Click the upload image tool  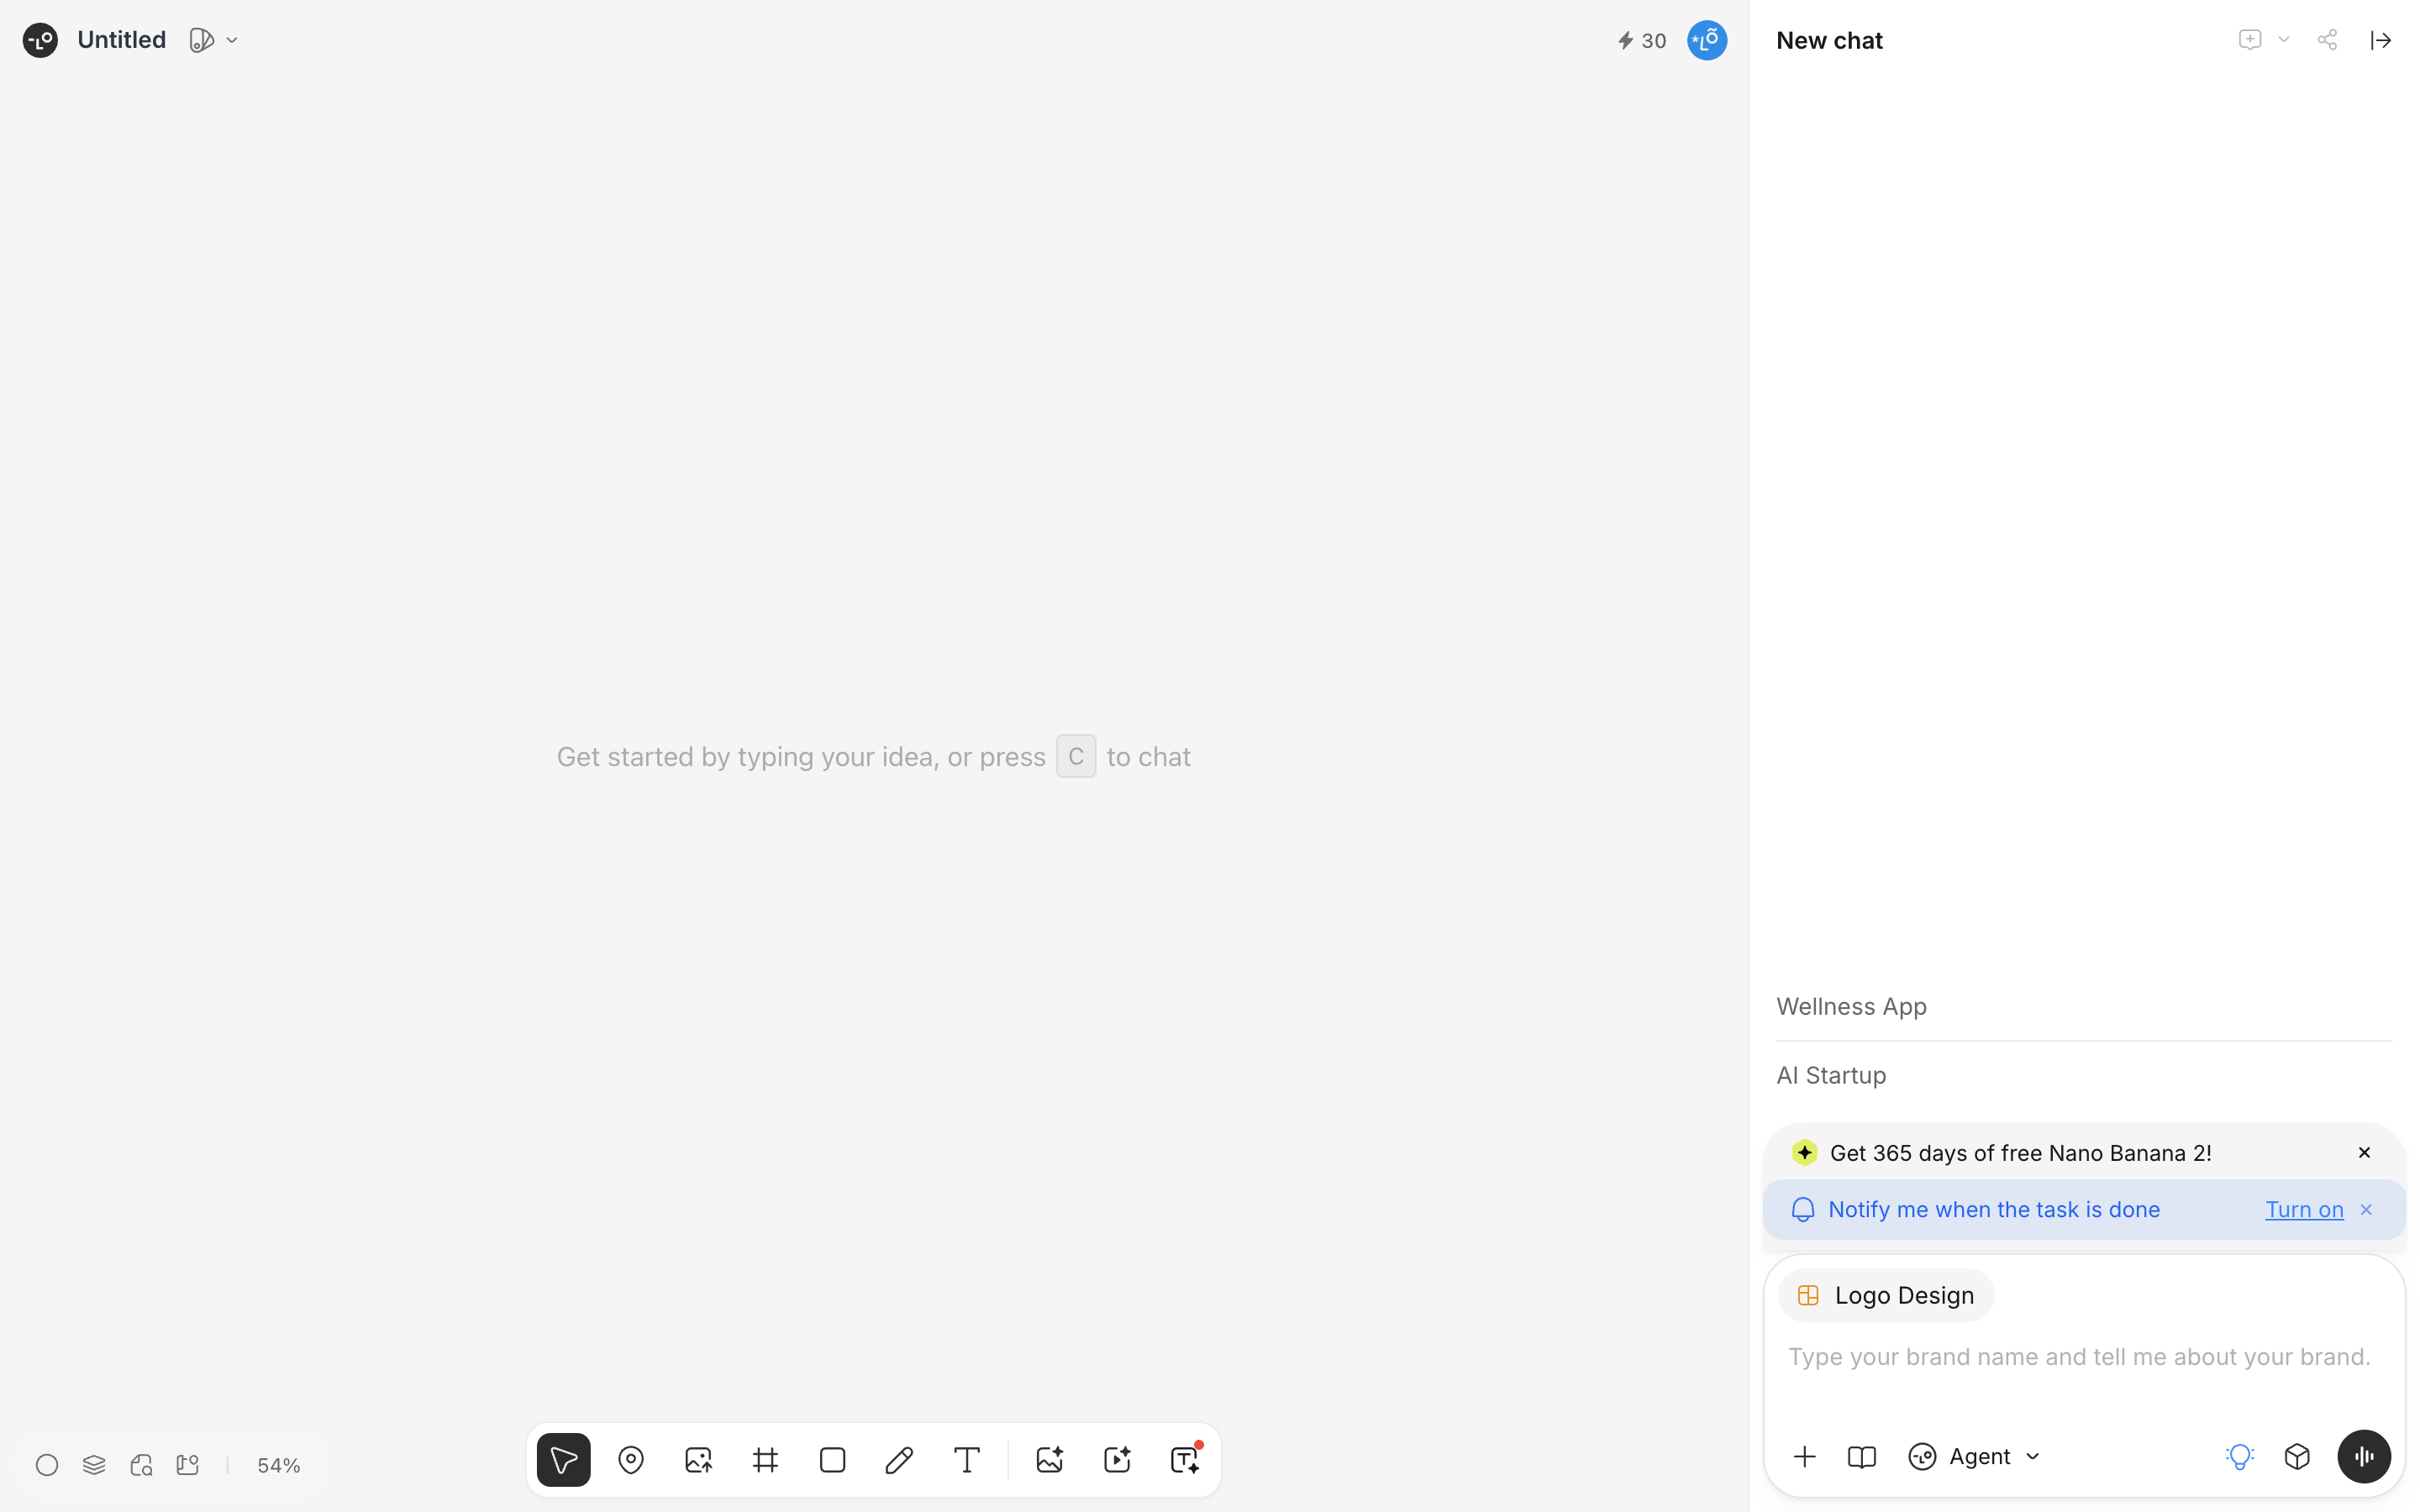(698, 1460)
